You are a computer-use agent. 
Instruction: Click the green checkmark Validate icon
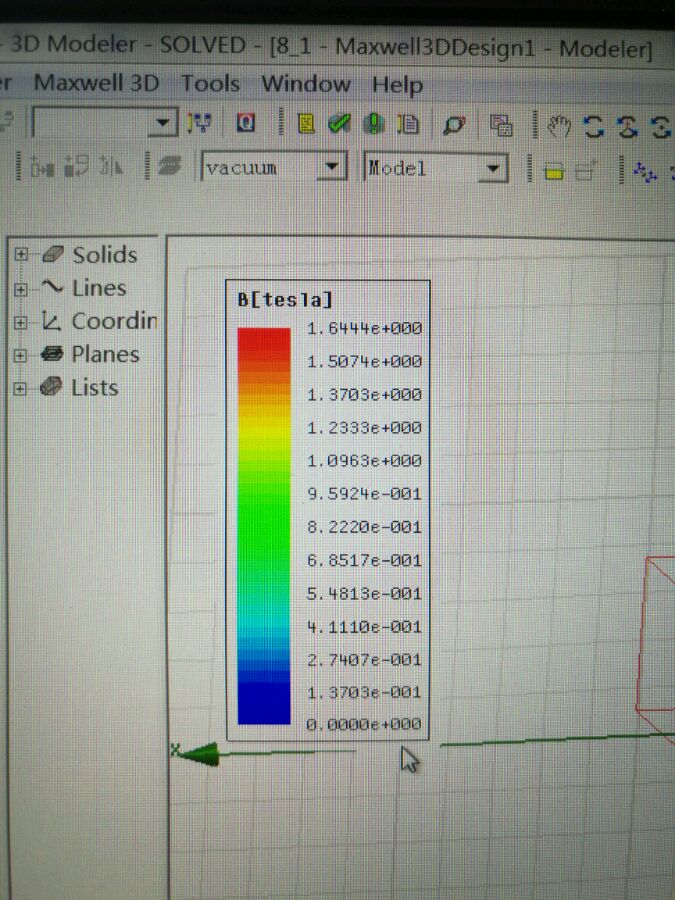pos(339,124)
